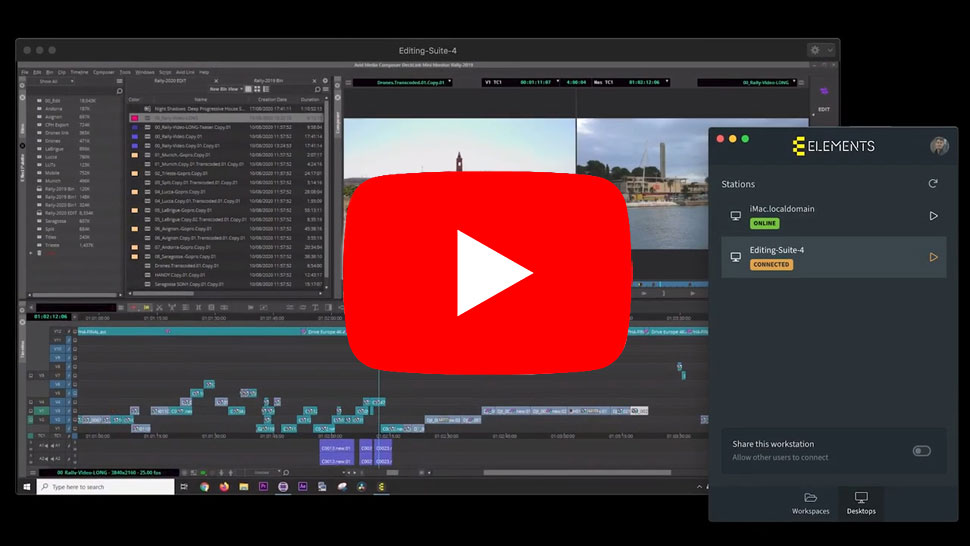Switch to the Workspaces tab
Viewport: 970px width, 546px height.
[810, 503]
